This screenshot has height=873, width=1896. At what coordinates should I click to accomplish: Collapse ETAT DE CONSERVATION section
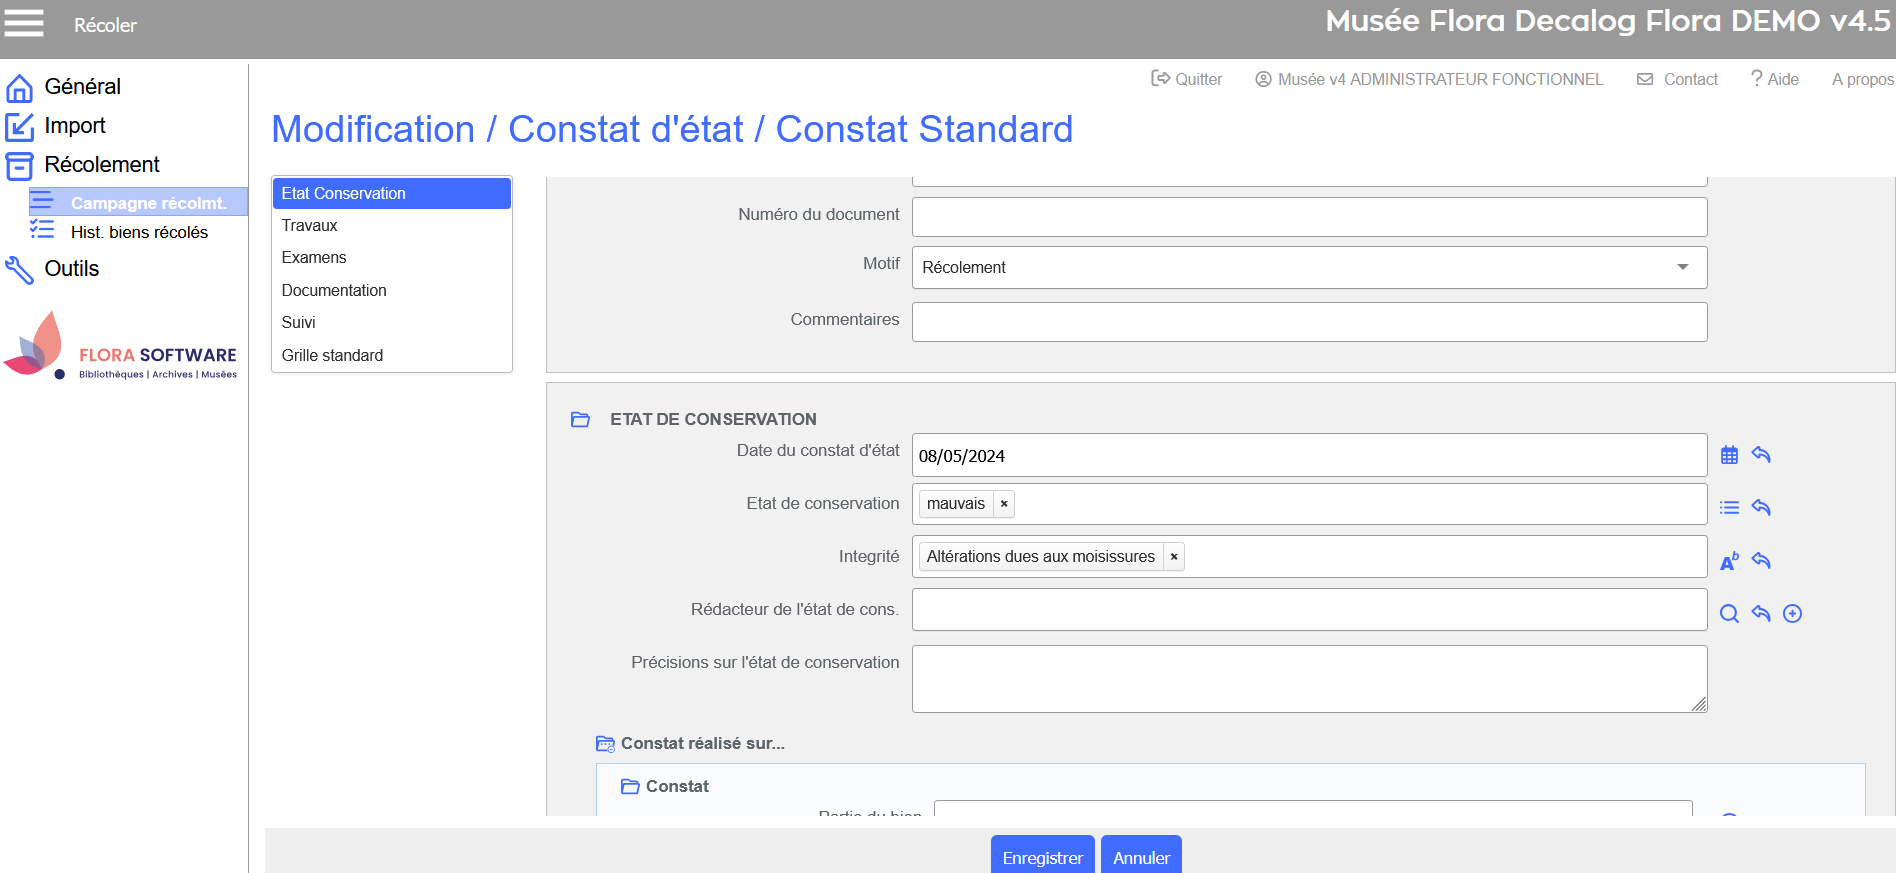click(x=580, y=420)
